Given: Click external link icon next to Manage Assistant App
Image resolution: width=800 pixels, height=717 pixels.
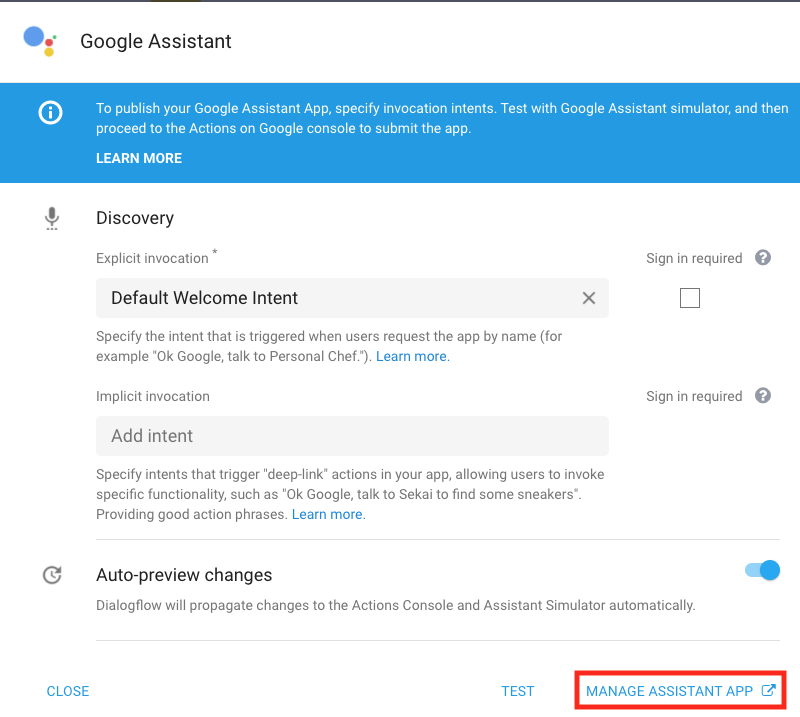Looking at the screenshot, I should [768, 691].
